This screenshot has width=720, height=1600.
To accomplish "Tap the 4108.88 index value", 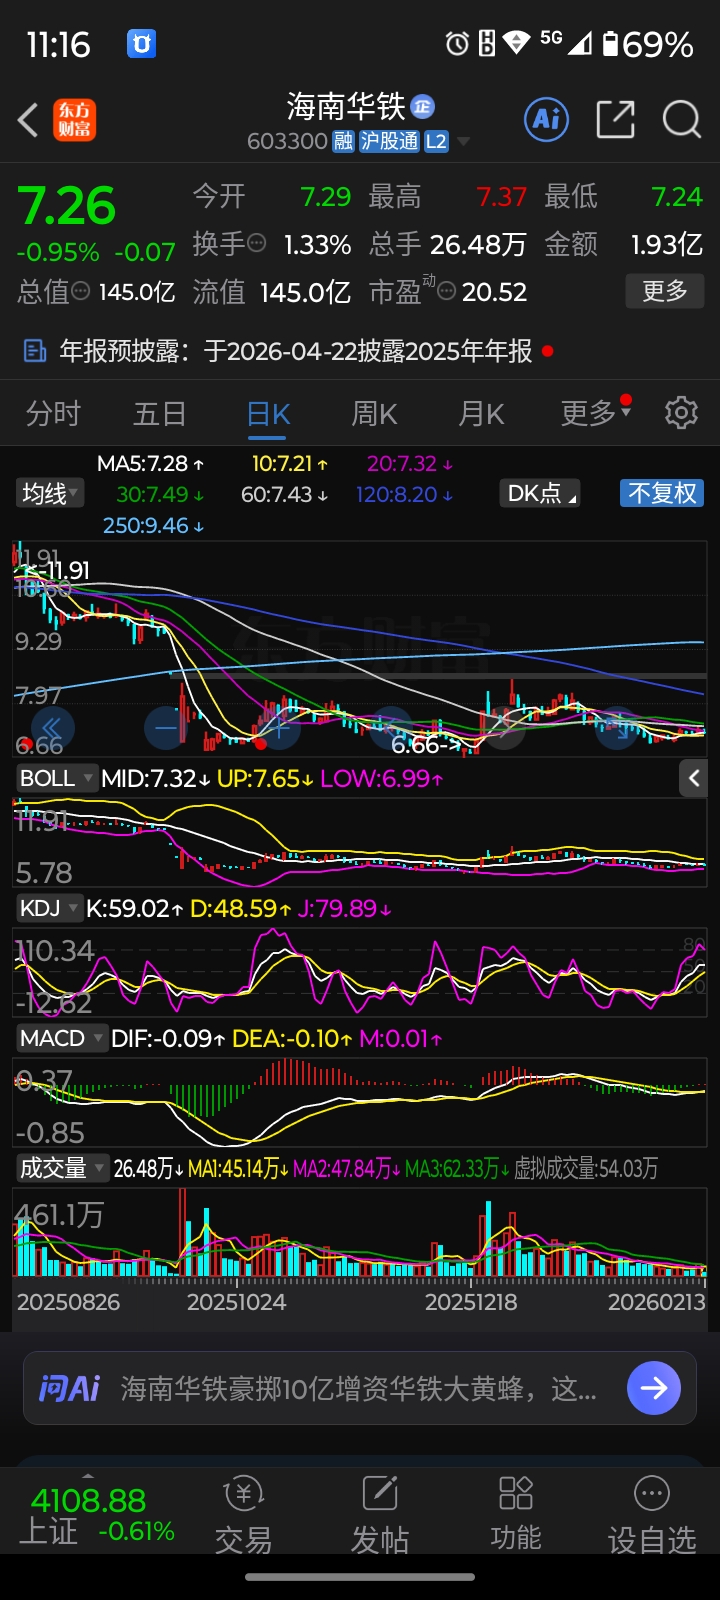I will (x=88, y=1500).
